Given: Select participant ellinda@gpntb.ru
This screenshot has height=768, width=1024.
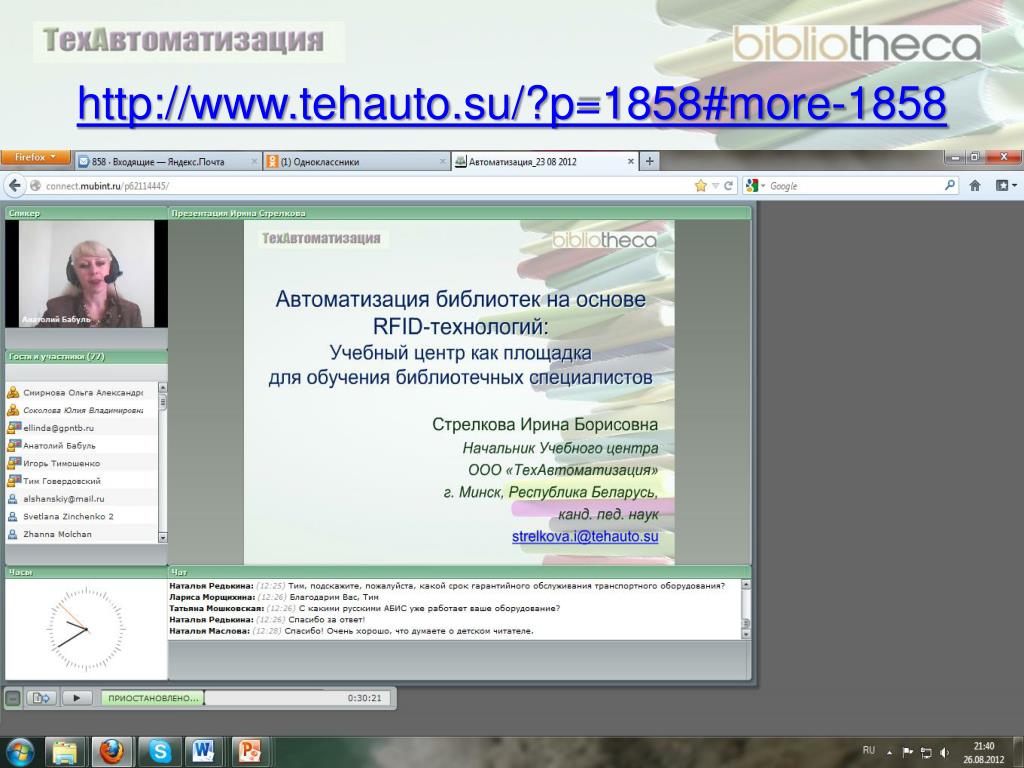Looking at the screenshot, I should (82, 428).
